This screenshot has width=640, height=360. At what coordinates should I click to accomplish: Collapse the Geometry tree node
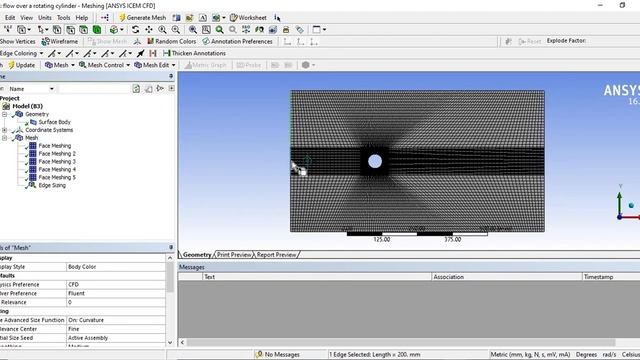[4, 114]
